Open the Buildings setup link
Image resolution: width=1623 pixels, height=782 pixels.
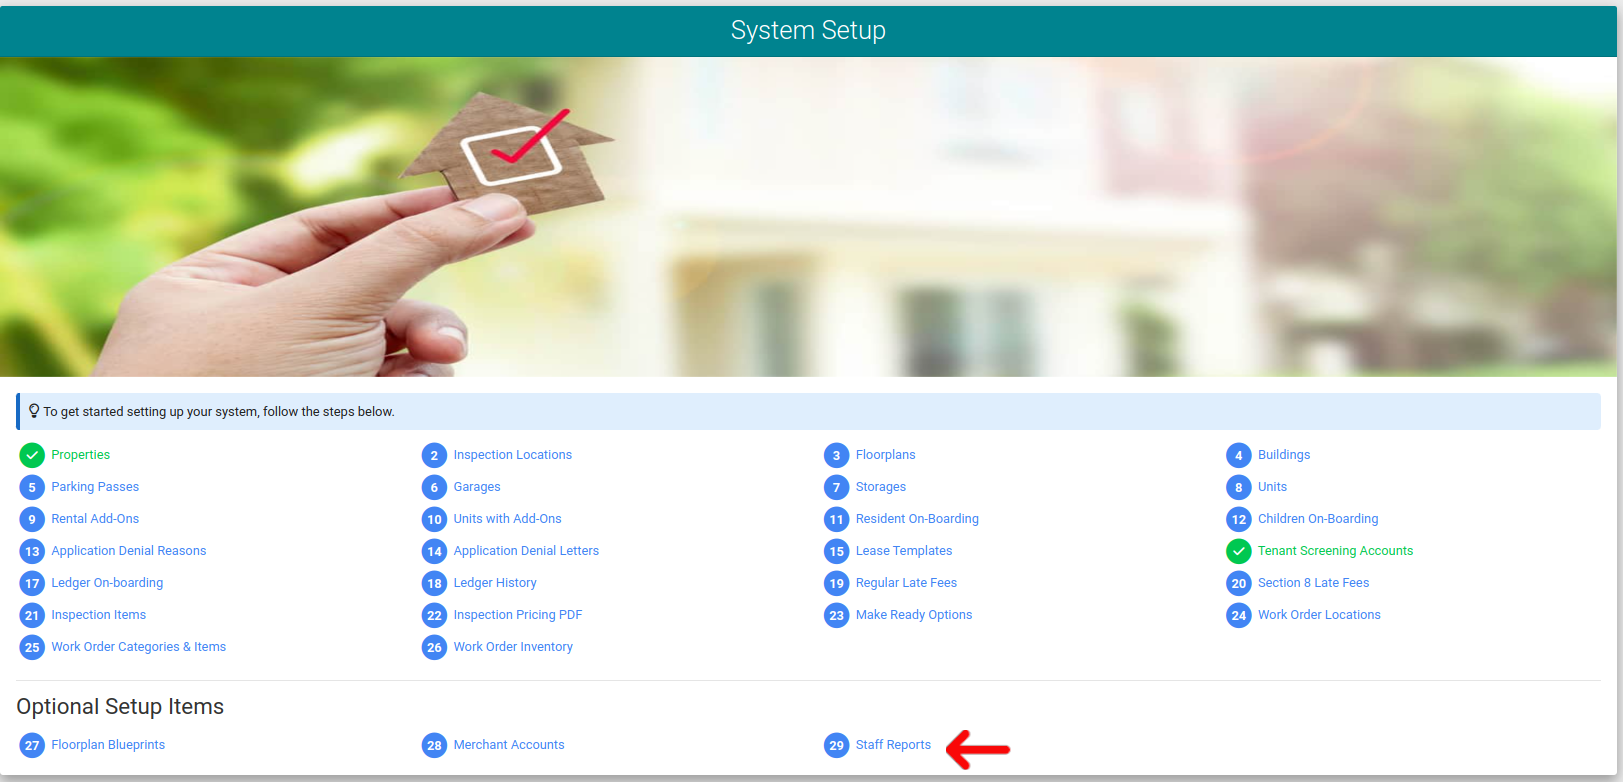point(1283,455)
